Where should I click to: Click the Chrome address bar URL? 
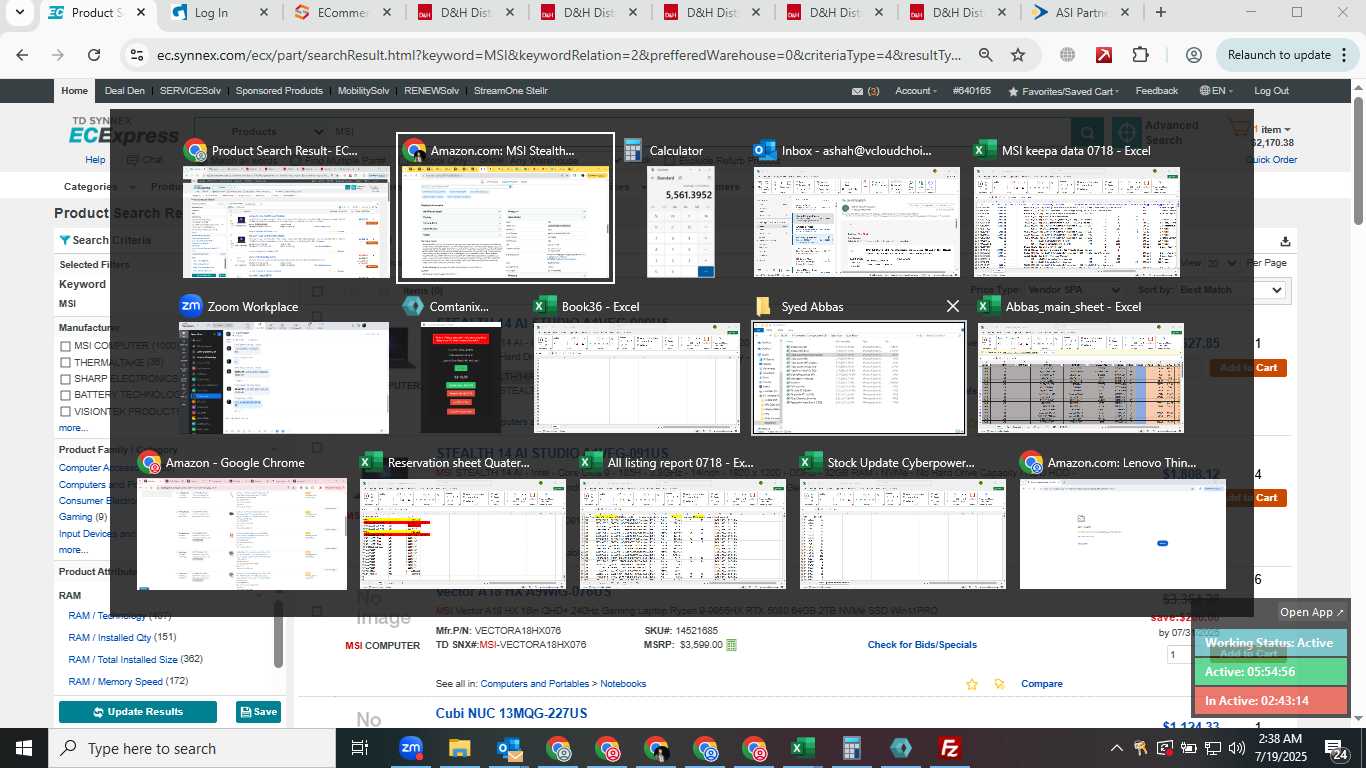click(560, 55)
